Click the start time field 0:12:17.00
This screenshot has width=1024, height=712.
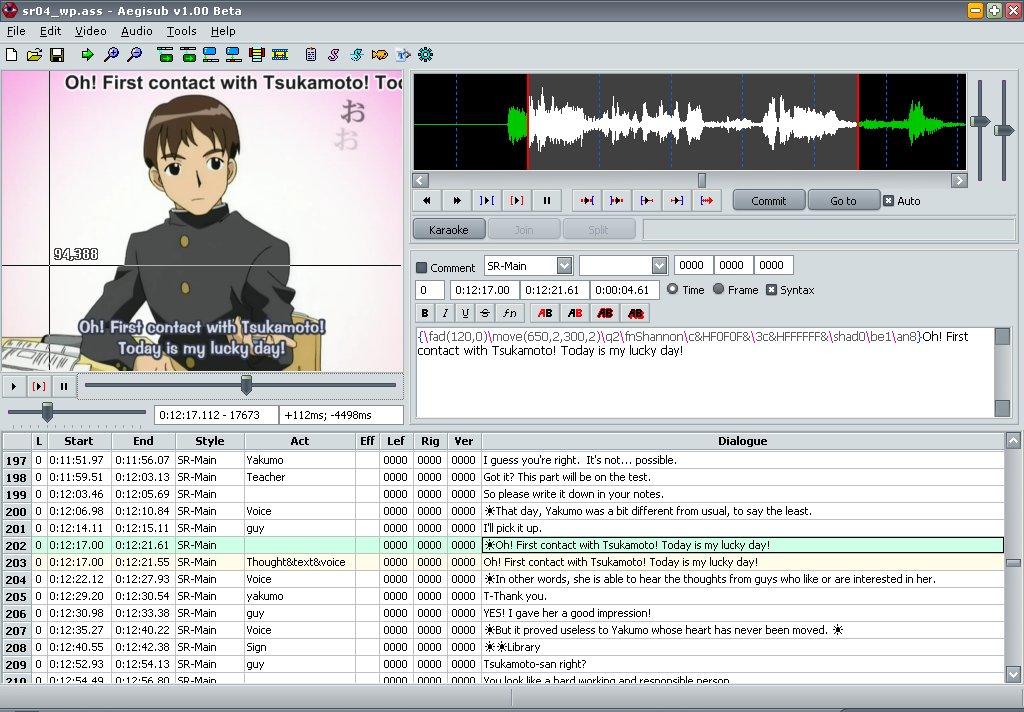(x=484, y=290)
